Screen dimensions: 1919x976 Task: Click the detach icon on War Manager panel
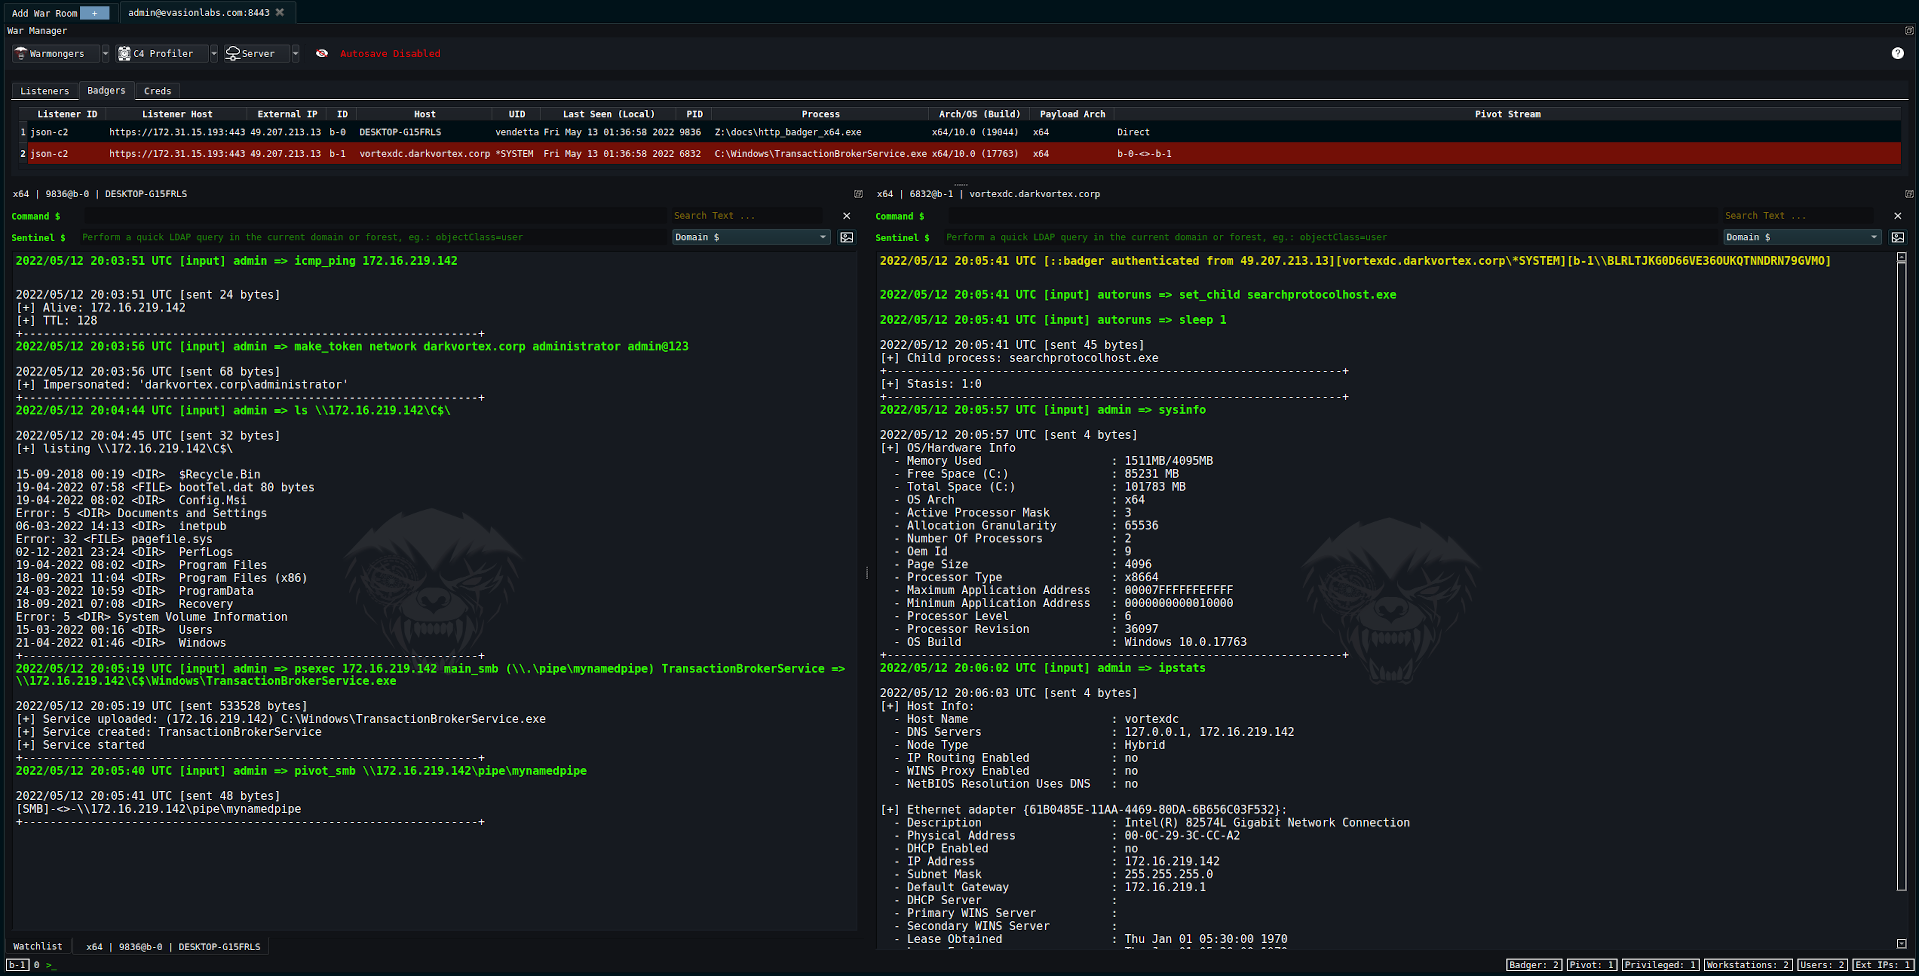pos(1909,30)
